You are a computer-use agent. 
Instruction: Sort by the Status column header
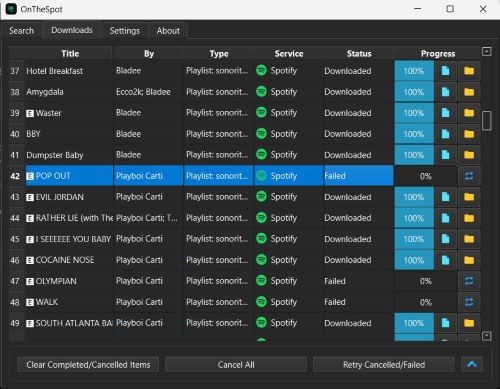(x=359, y=53)
